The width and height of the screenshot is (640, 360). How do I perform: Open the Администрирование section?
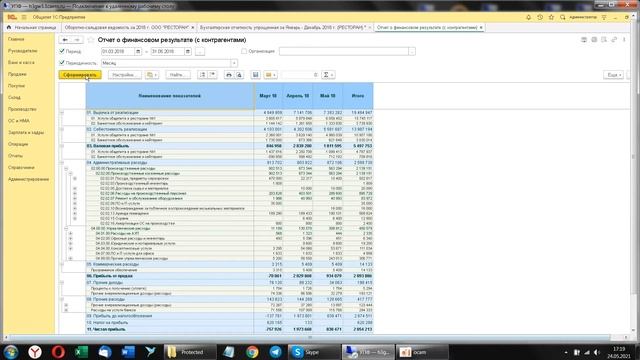click(x=28, y=179)
